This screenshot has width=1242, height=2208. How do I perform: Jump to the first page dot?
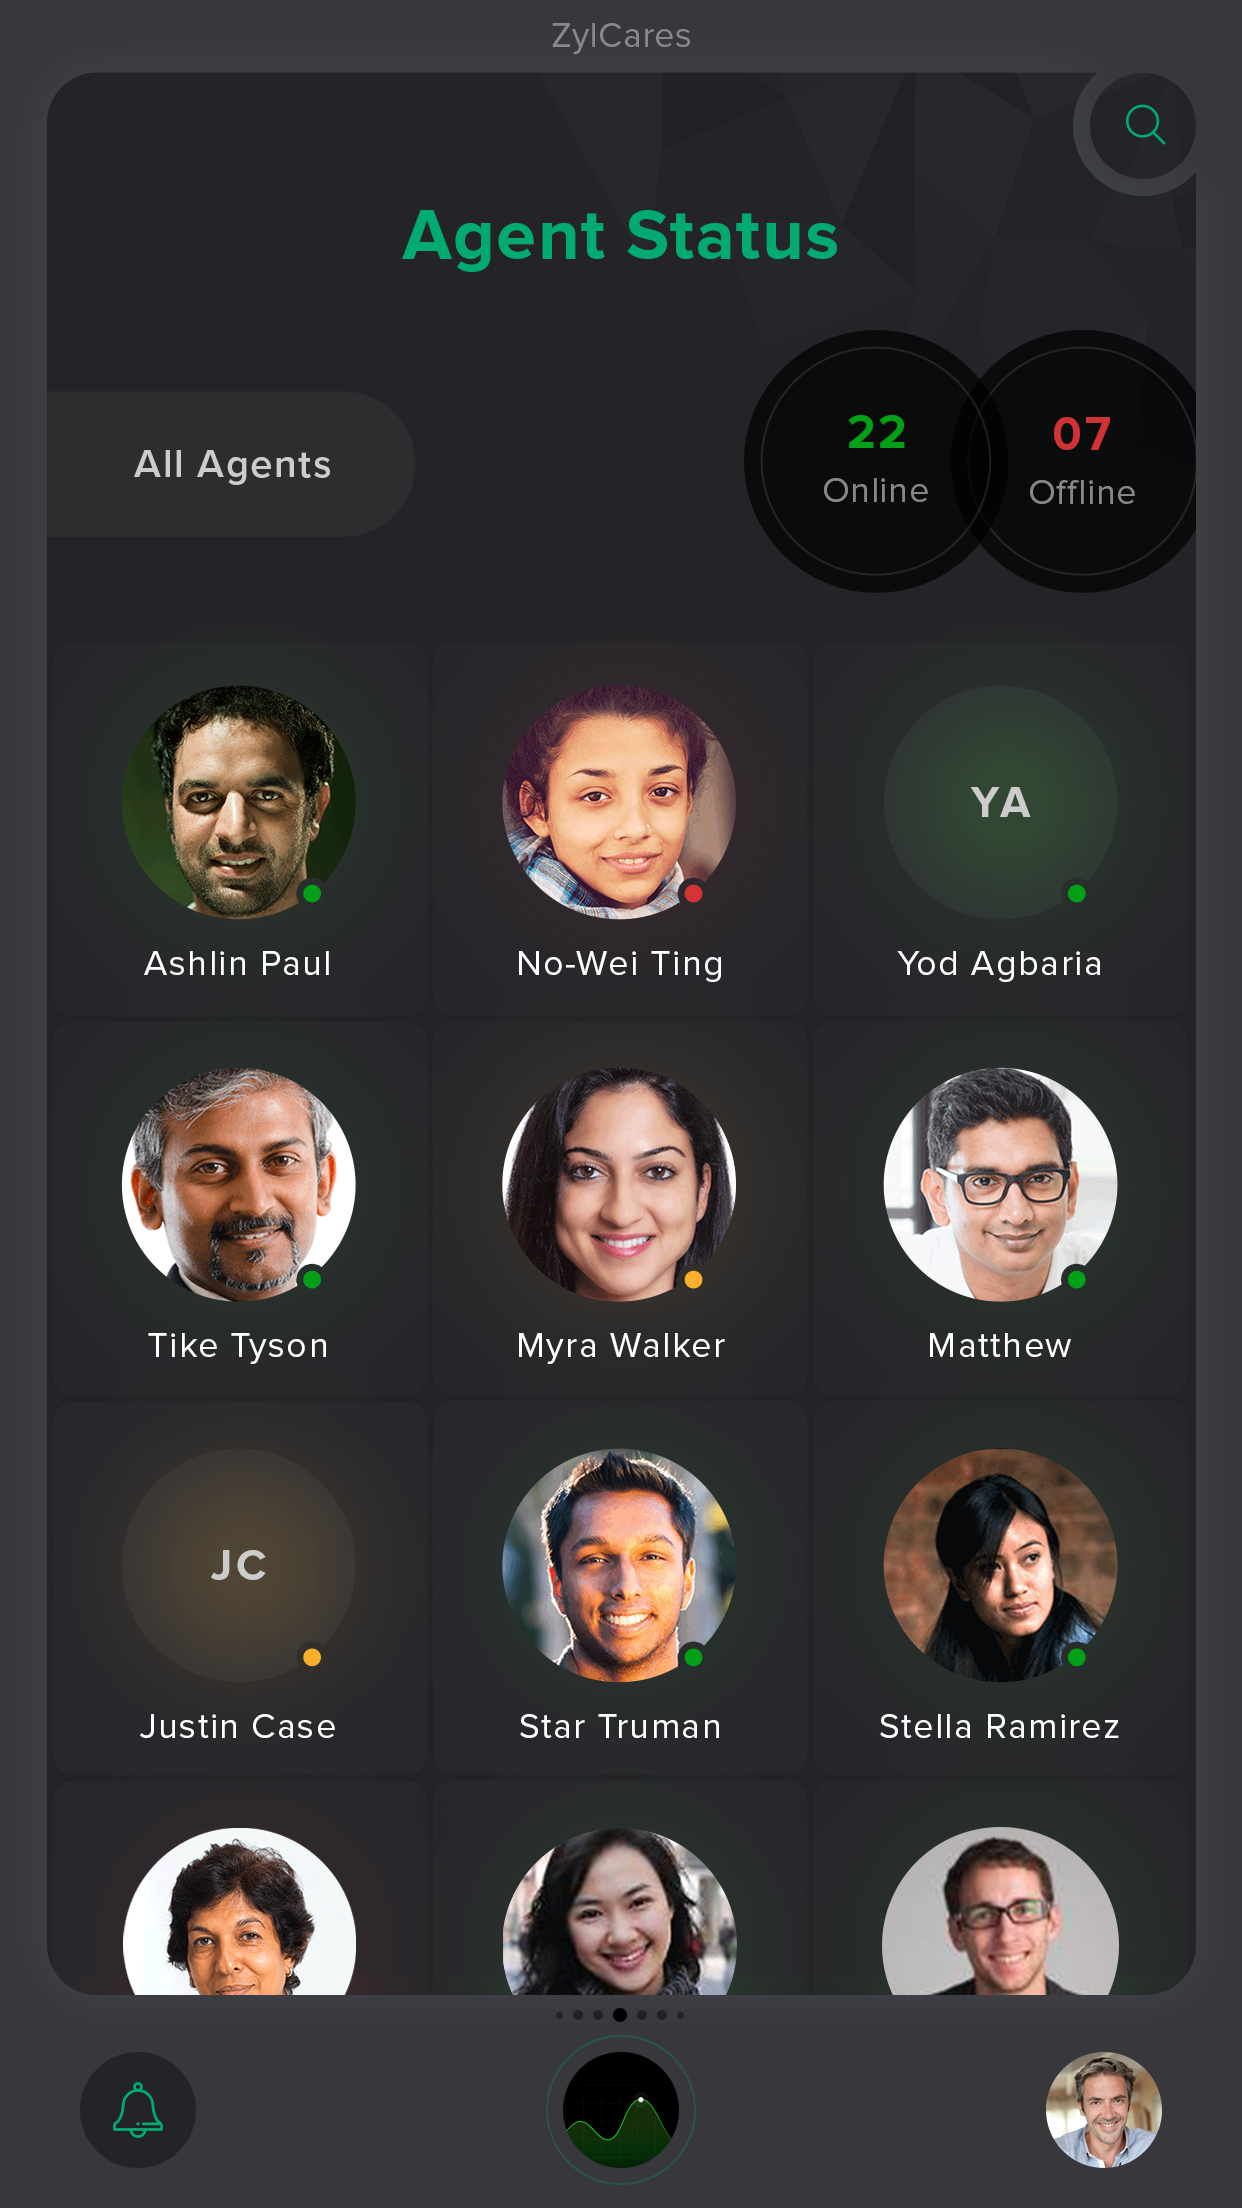click(x=559, y=2015)
